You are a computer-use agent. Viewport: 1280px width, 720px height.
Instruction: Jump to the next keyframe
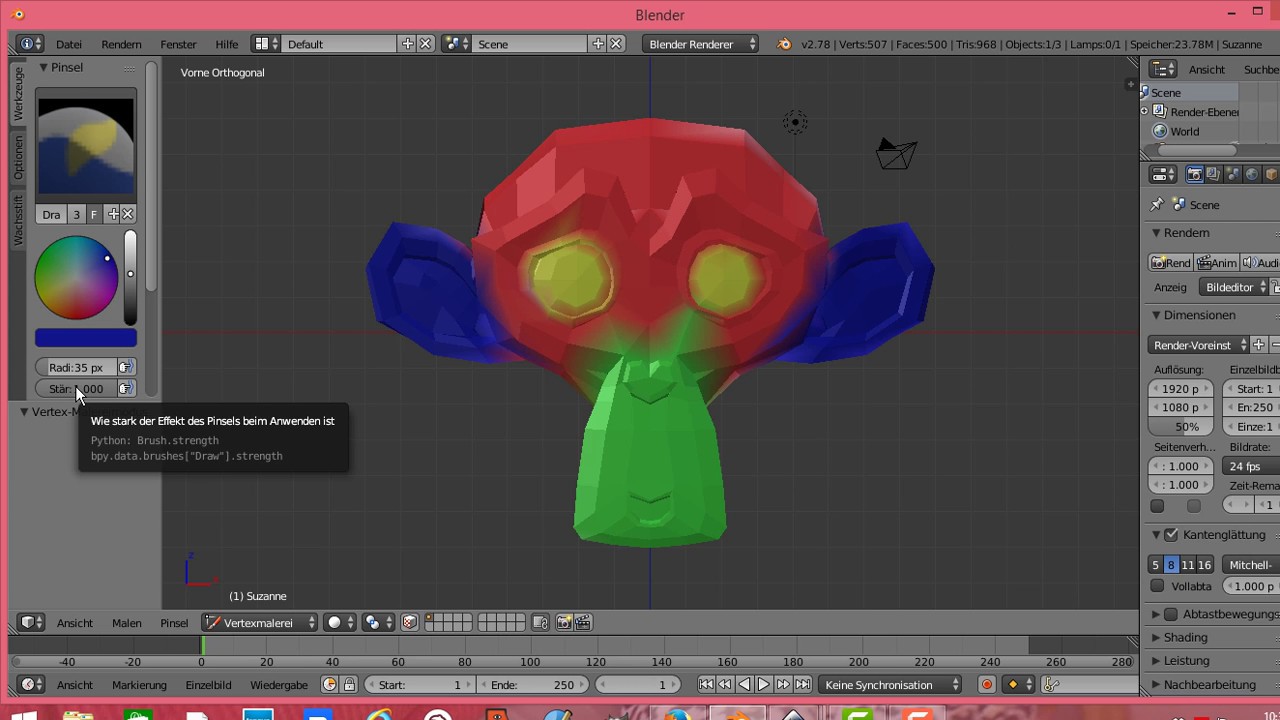[783, 684]
